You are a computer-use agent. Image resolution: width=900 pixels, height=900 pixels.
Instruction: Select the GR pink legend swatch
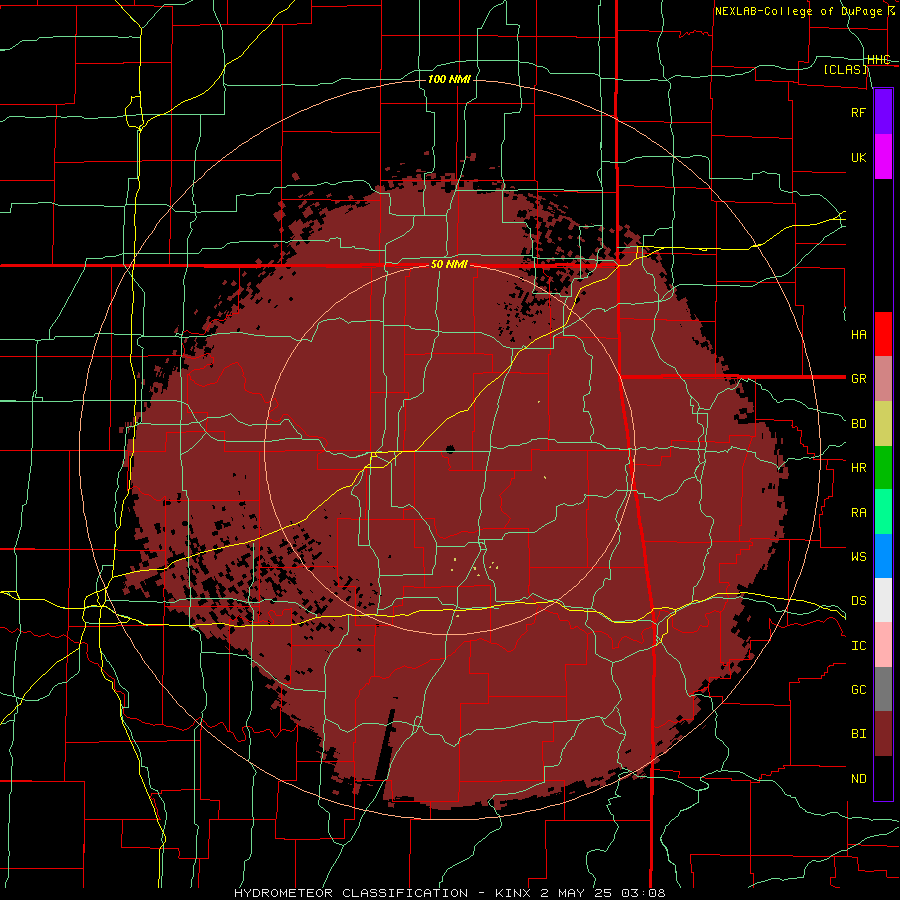[883, 379]
